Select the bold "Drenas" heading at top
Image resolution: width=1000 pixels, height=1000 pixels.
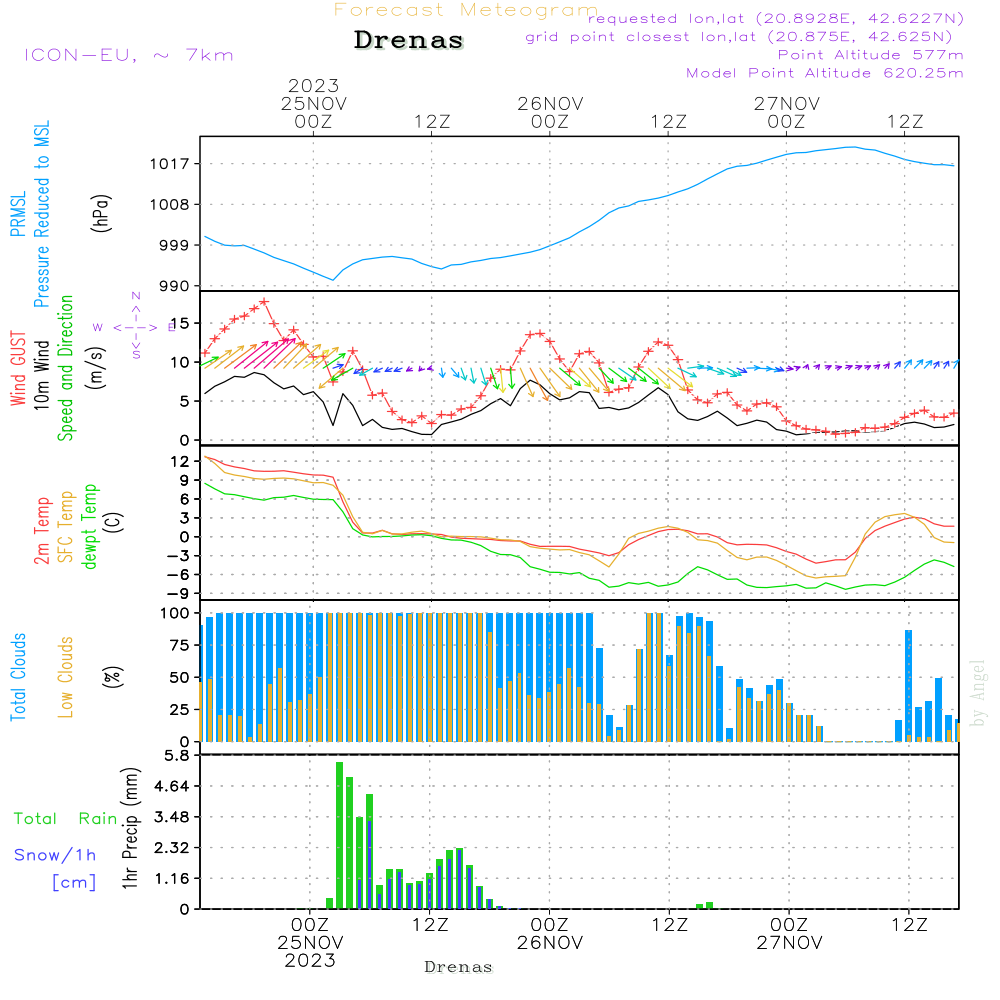pos(409,40)
